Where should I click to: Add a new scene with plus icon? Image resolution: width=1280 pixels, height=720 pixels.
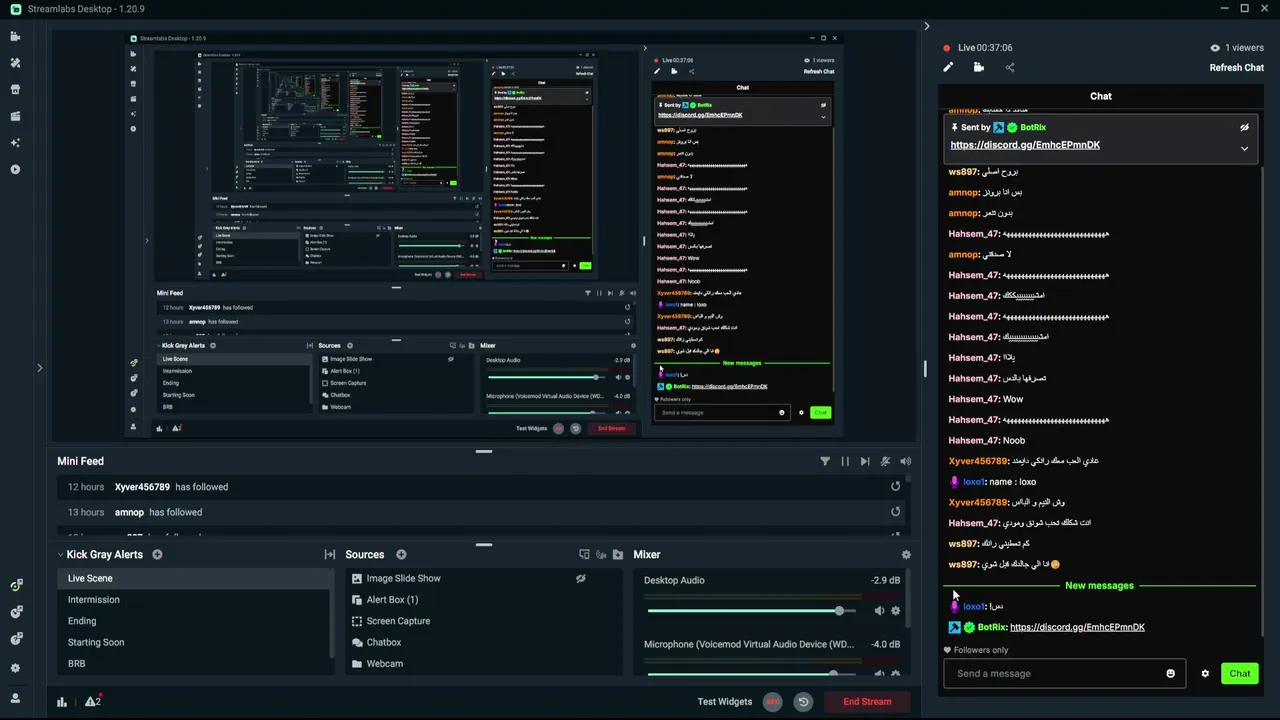click(157, 554)
